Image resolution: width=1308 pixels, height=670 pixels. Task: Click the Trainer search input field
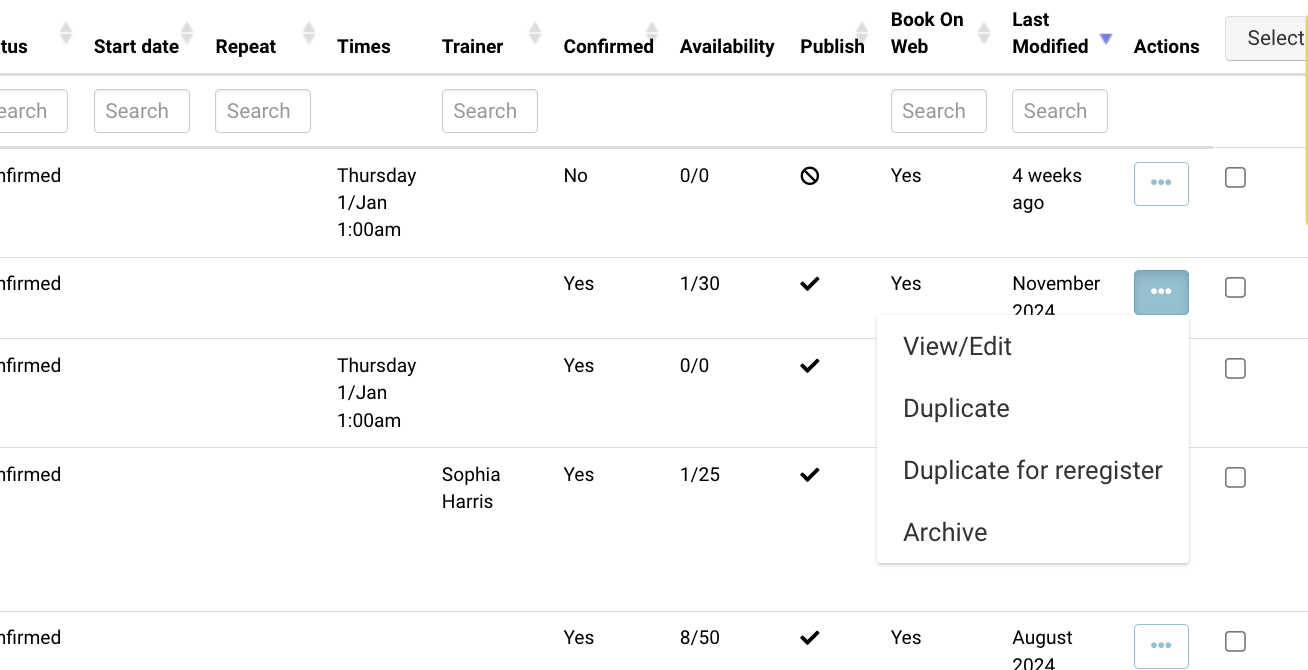point(489,111)
